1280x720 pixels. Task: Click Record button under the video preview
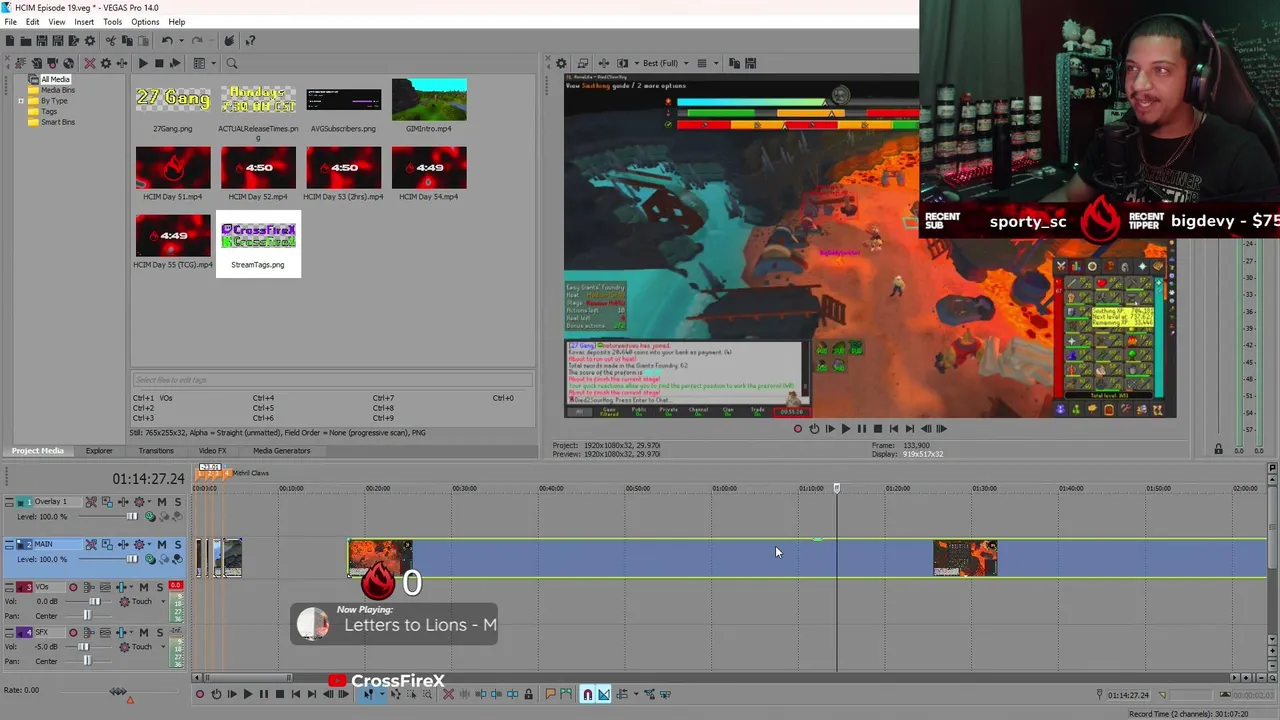click(x=797, y=429)
